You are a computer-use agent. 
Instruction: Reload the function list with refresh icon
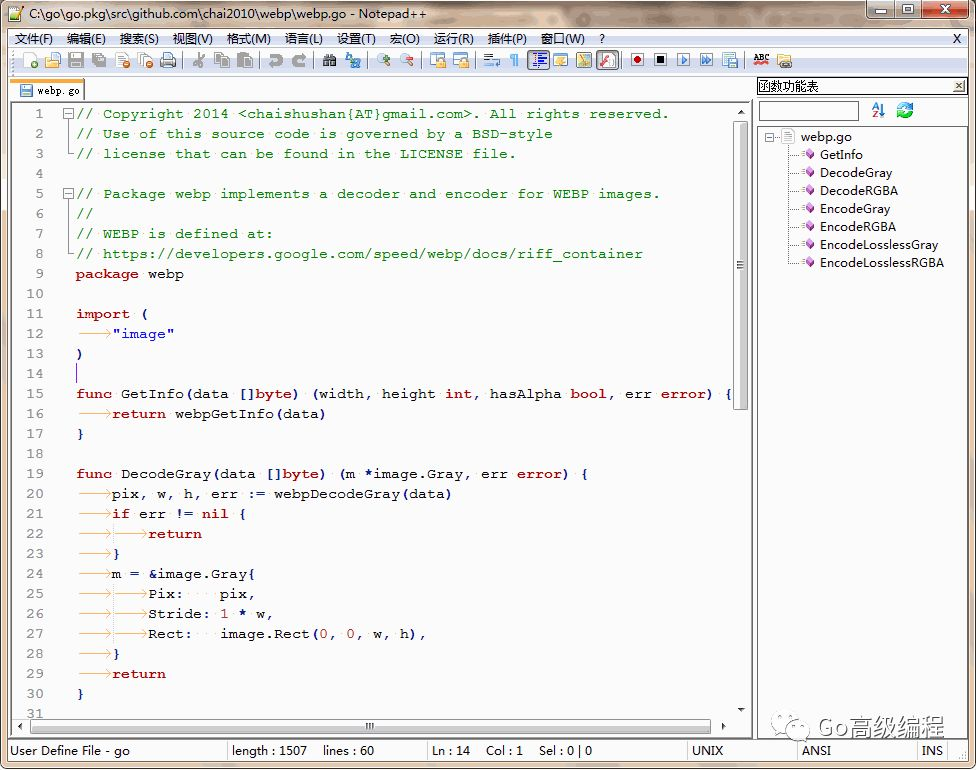[904, 110]
